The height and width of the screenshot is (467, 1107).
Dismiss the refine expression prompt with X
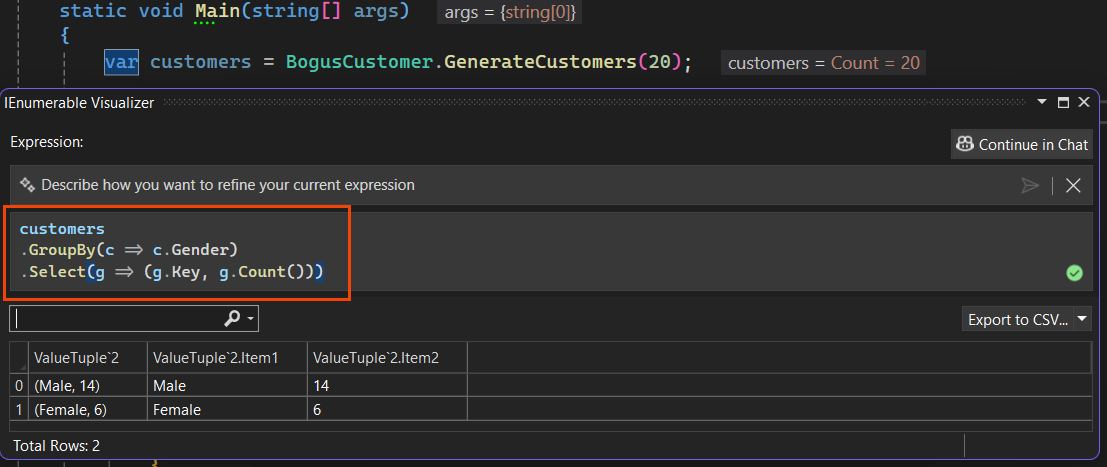[x=1073, y=186]
